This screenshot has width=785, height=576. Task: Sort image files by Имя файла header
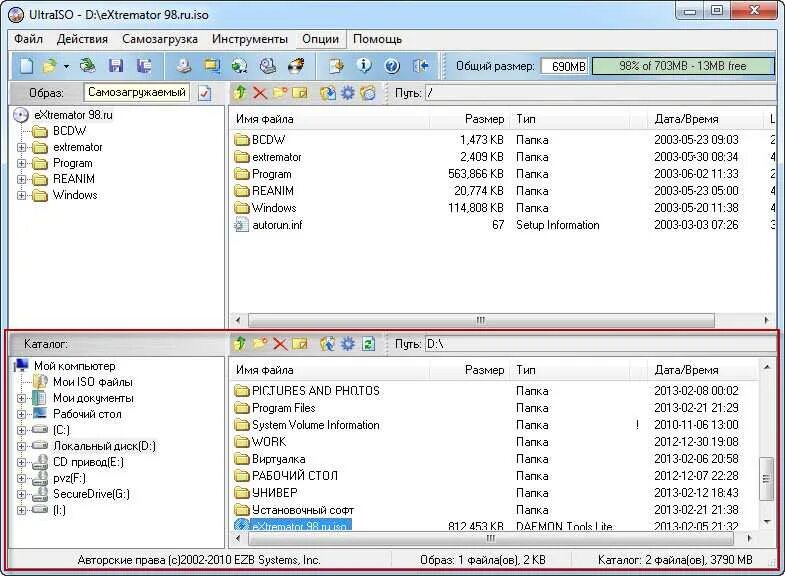330,119
